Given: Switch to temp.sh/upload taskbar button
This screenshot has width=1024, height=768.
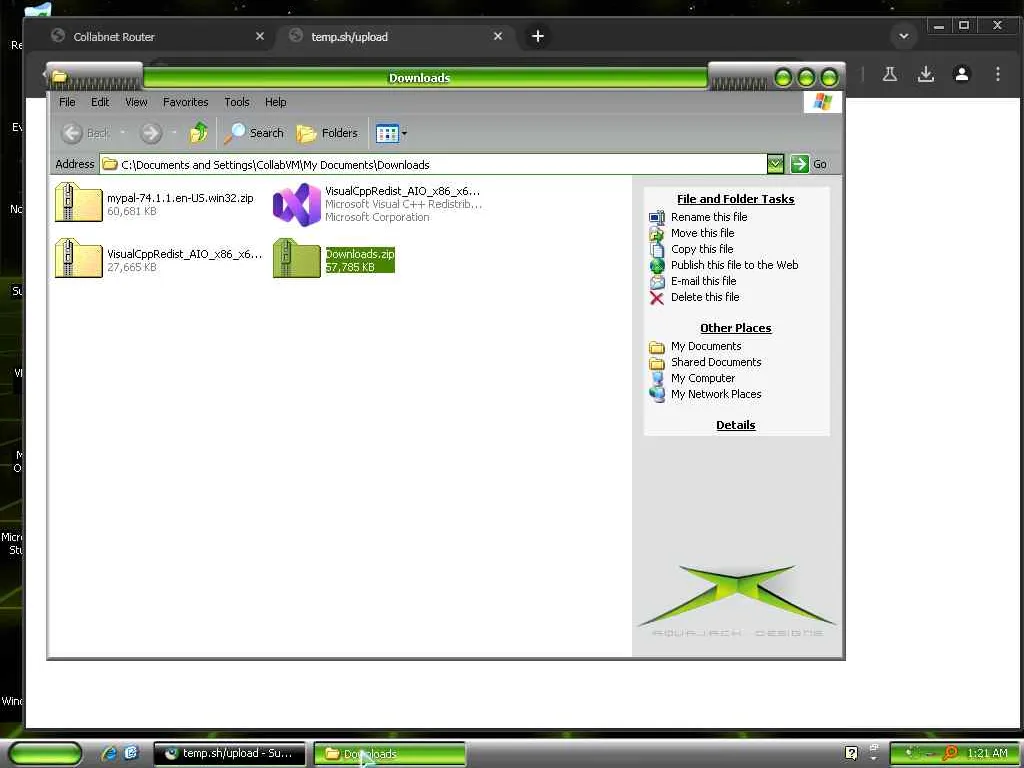Looking at the screenshot, I should 229,754.
